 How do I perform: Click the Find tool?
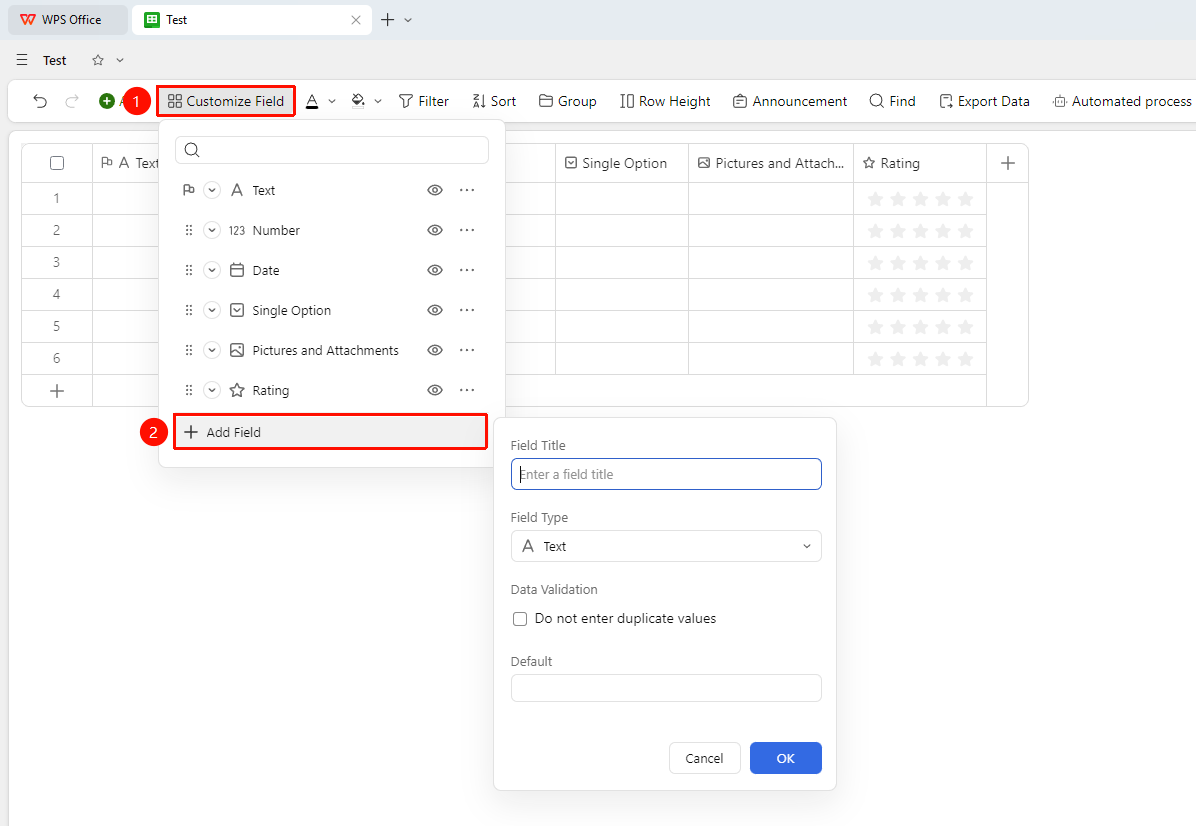click(x=892, y=101)
